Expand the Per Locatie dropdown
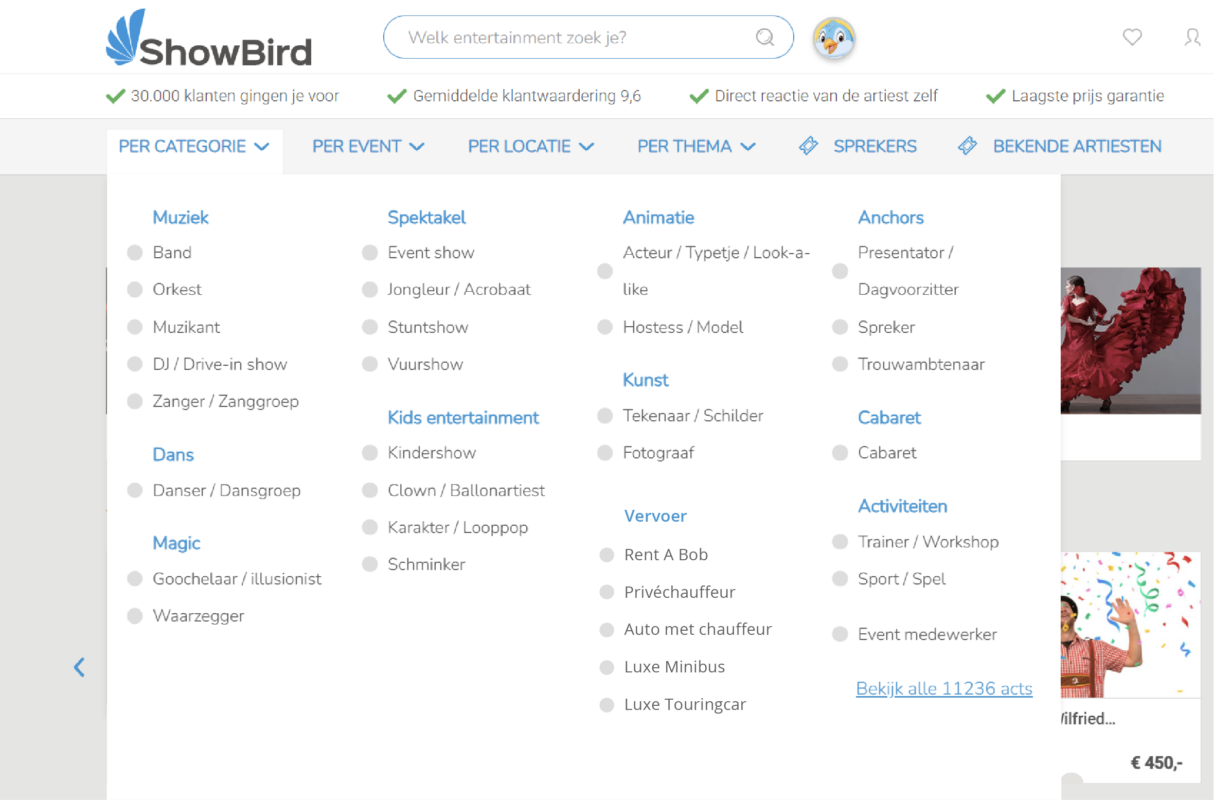Viewport: 1214px width, 800px height. pyautogui.click(x=531, y=146)
